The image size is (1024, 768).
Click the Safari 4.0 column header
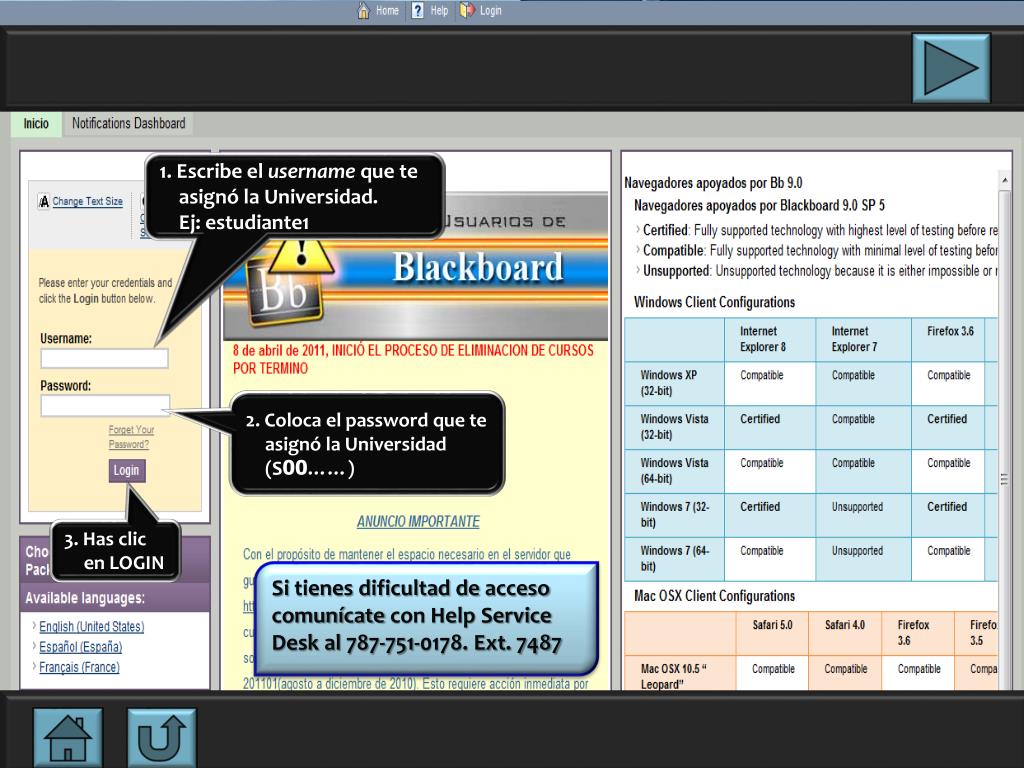pyautogui.click(x=844, y=633)
